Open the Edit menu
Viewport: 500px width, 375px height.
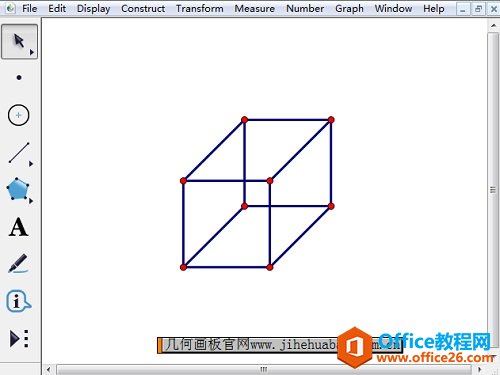point(57,8)
